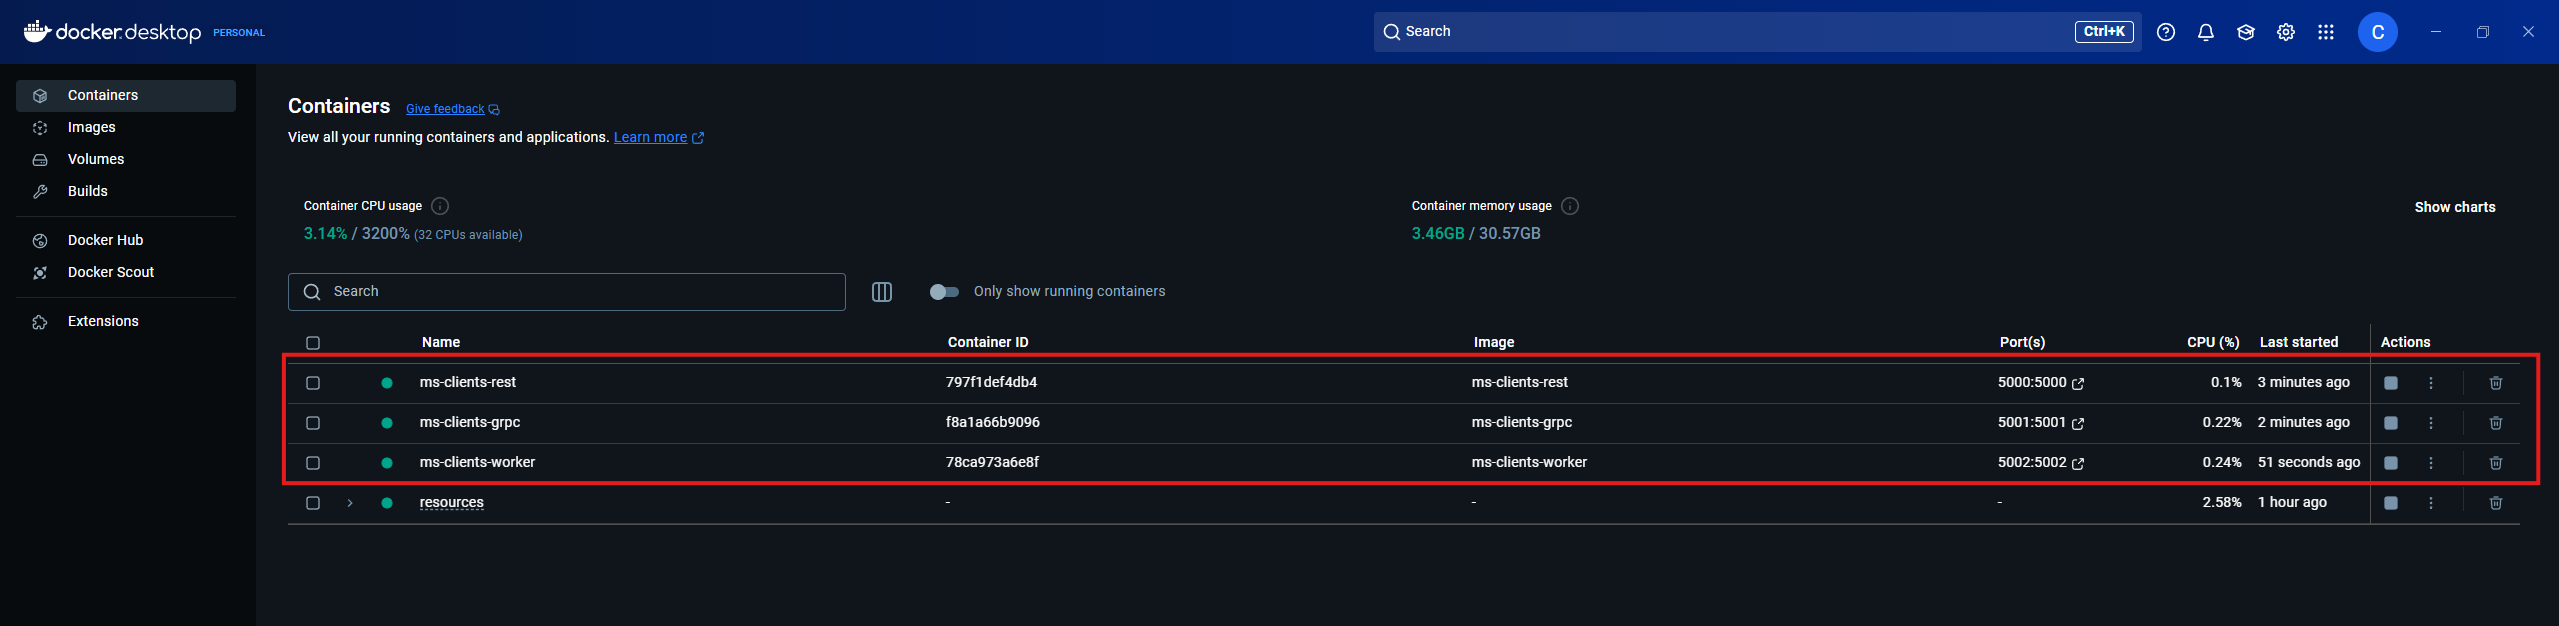Open ms-clients-worker image link
2559x626 pixels.
[1530, 462]
